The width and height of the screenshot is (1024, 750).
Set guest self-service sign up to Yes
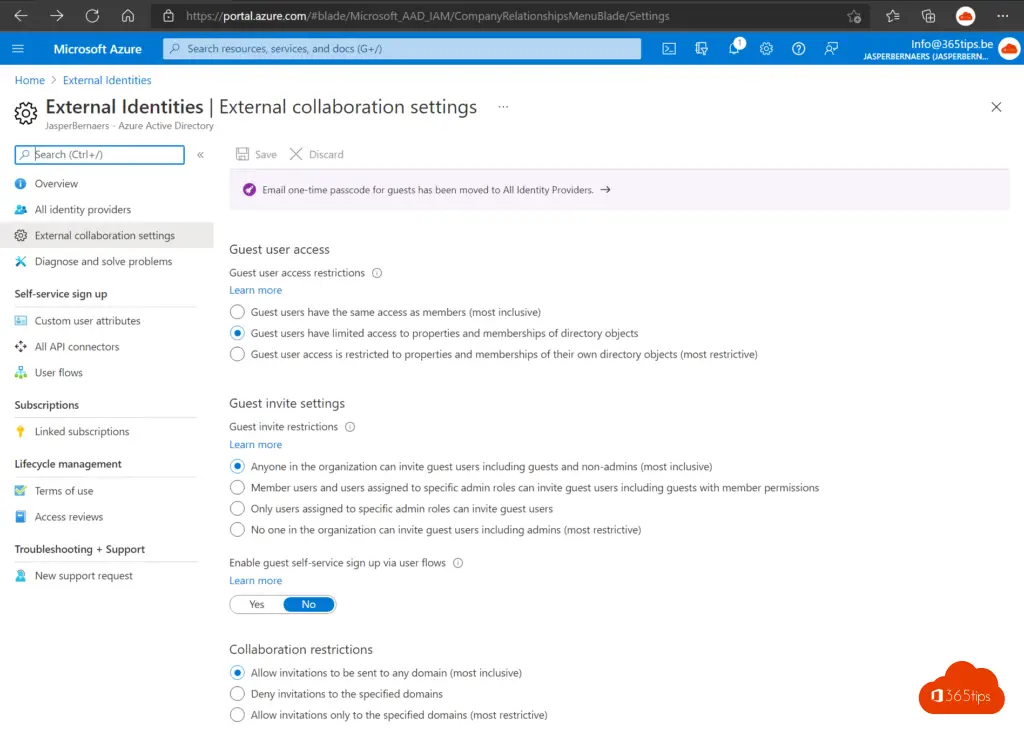(x=257, y=605)
